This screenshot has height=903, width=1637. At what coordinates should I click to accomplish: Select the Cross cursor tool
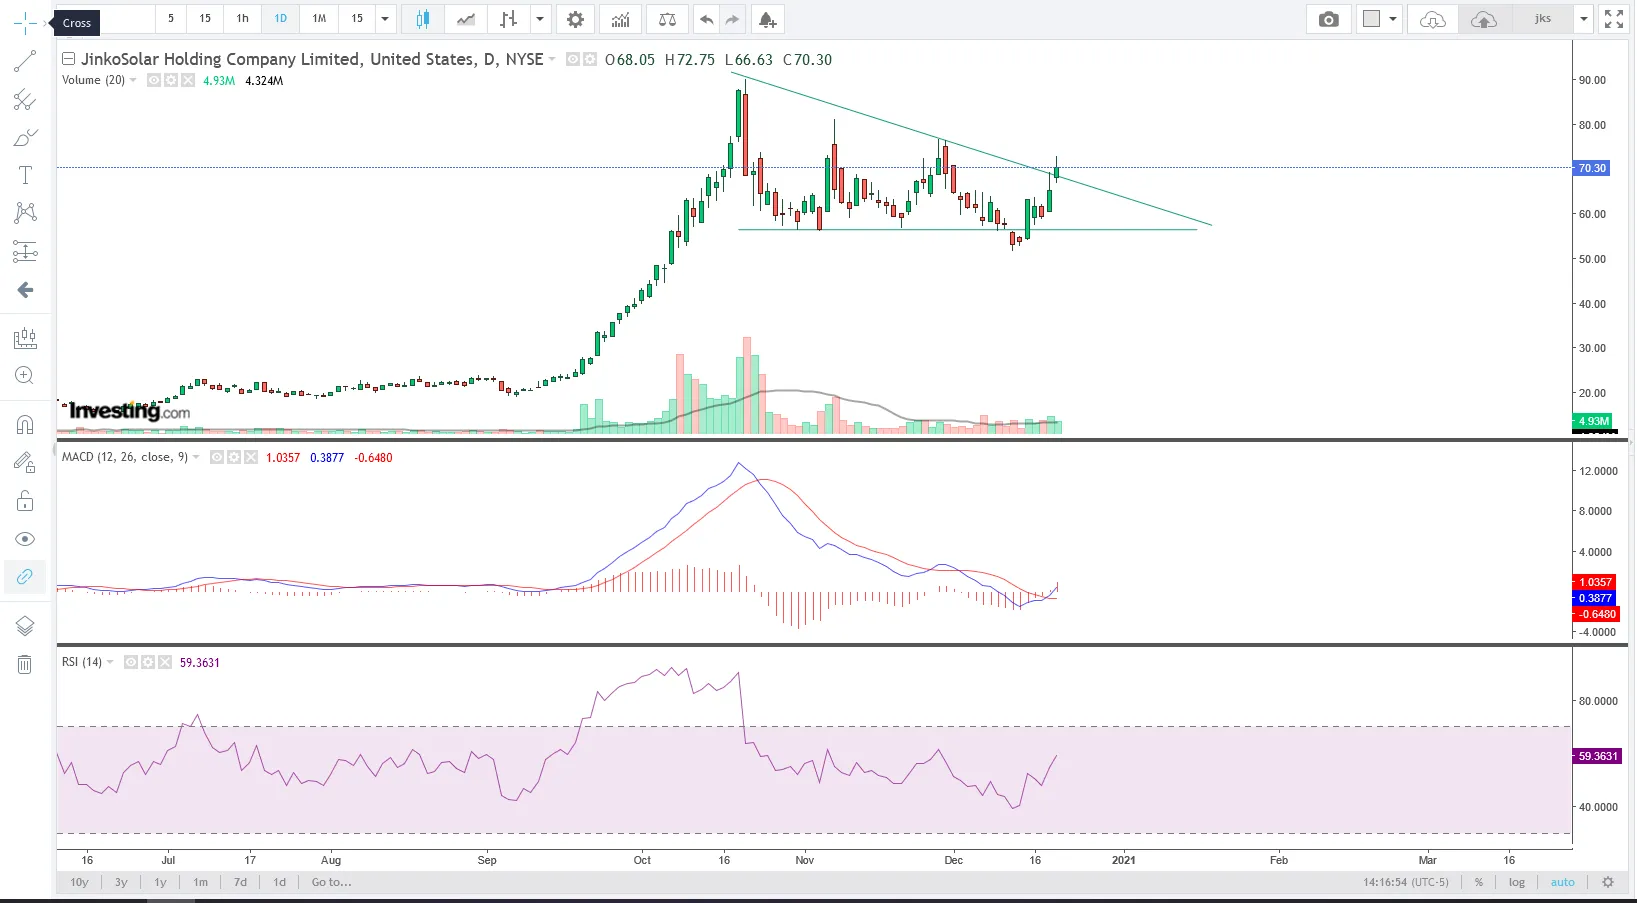point(25,23)
